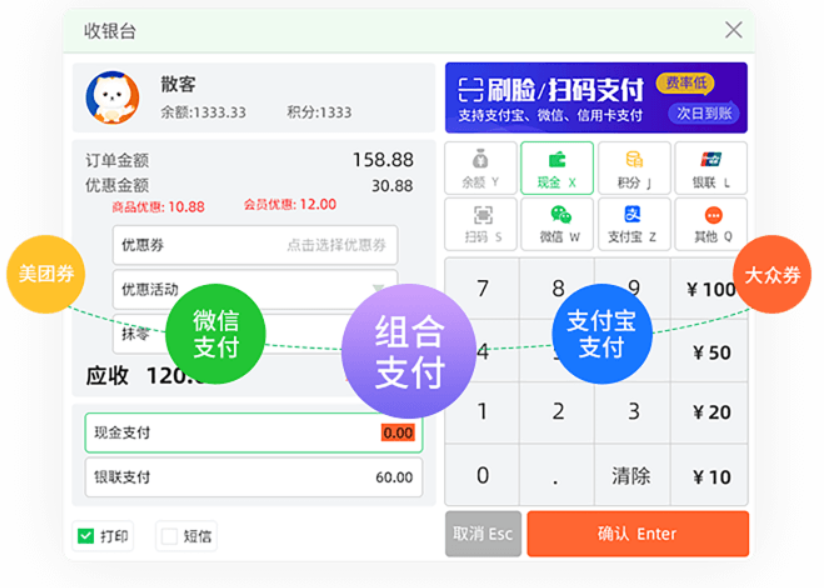Click the 组合支付 purple bubble
The width and height of the screenshot is (829, 588).
pyautogui.click(x=409, y=351)
